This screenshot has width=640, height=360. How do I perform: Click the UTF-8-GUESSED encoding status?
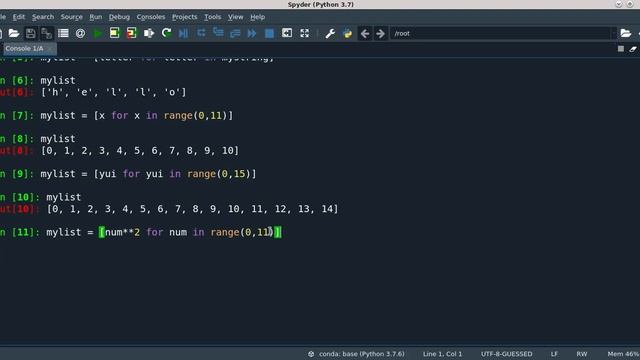(506, 354)
